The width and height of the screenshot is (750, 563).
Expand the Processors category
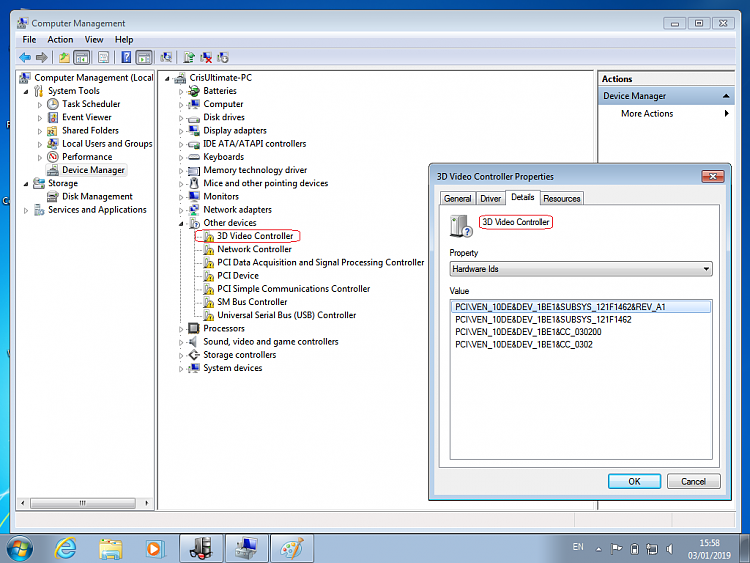pyautogui.click(x=181, y=329)
